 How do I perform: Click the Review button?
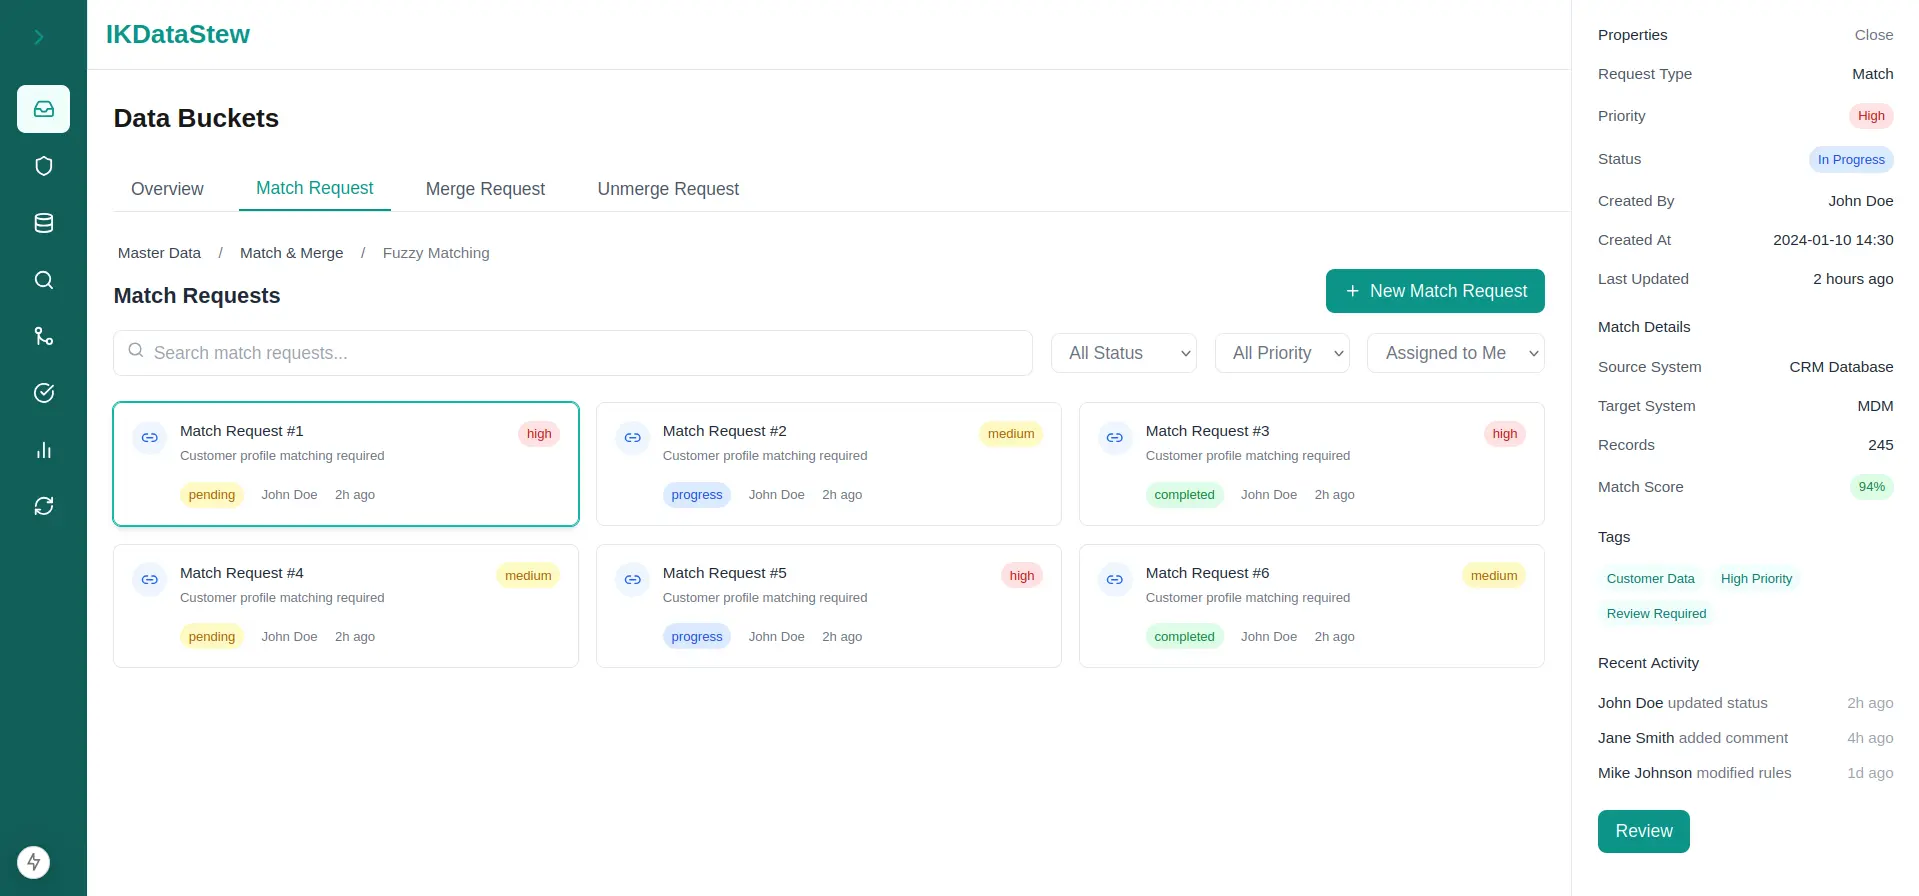pyautogui.click(x=1643, y=831)
